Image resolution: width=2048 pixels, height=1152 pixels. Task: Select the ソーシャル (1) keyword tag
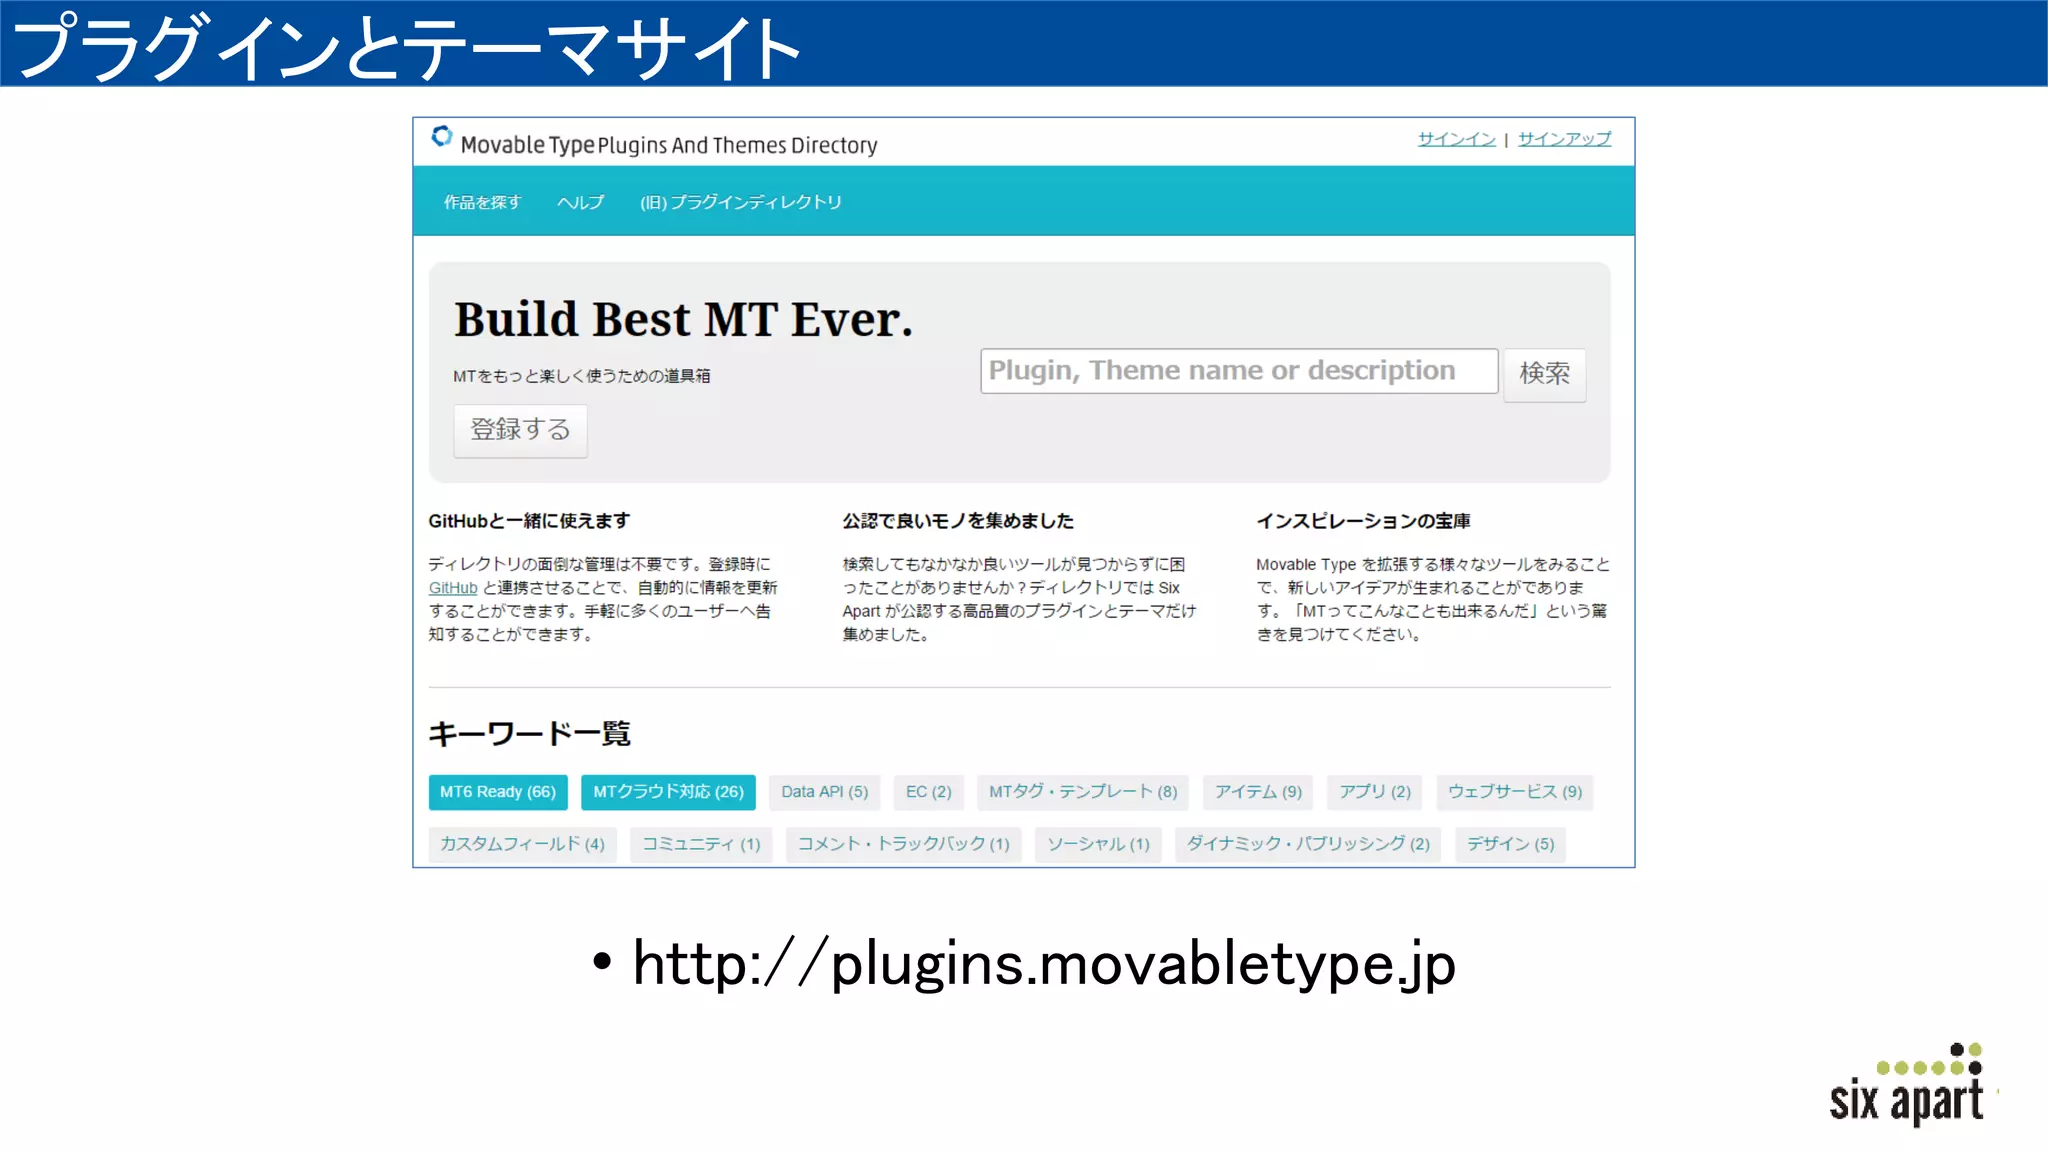point(1098,844)
